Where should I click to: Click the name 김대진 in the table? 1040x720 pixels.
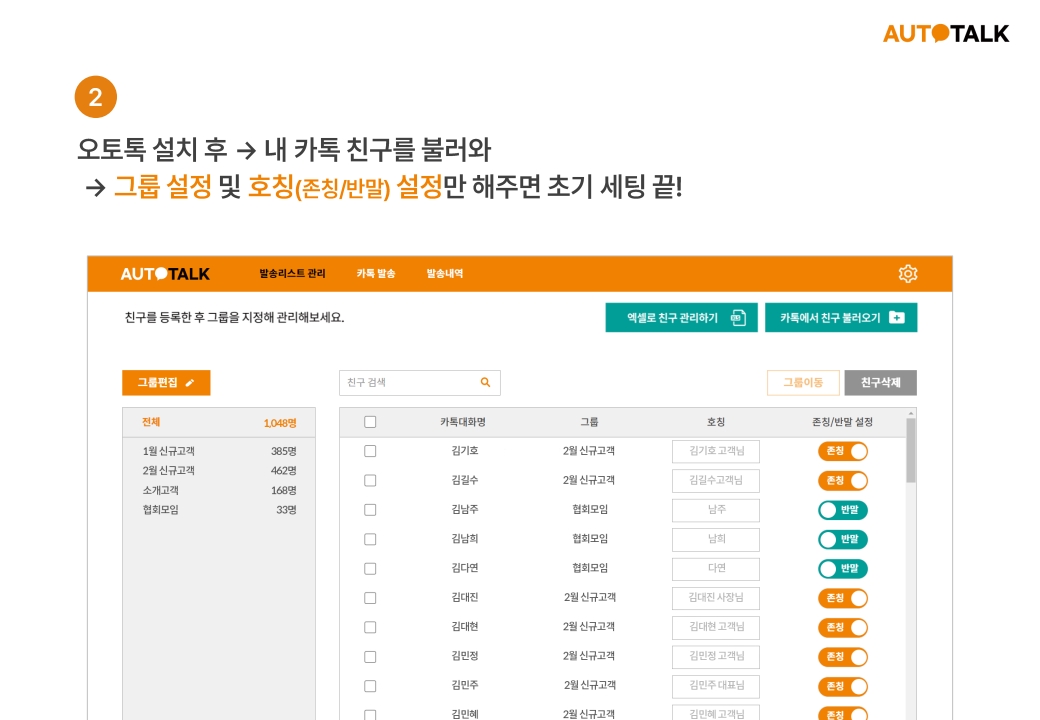[x=465, y=597]
